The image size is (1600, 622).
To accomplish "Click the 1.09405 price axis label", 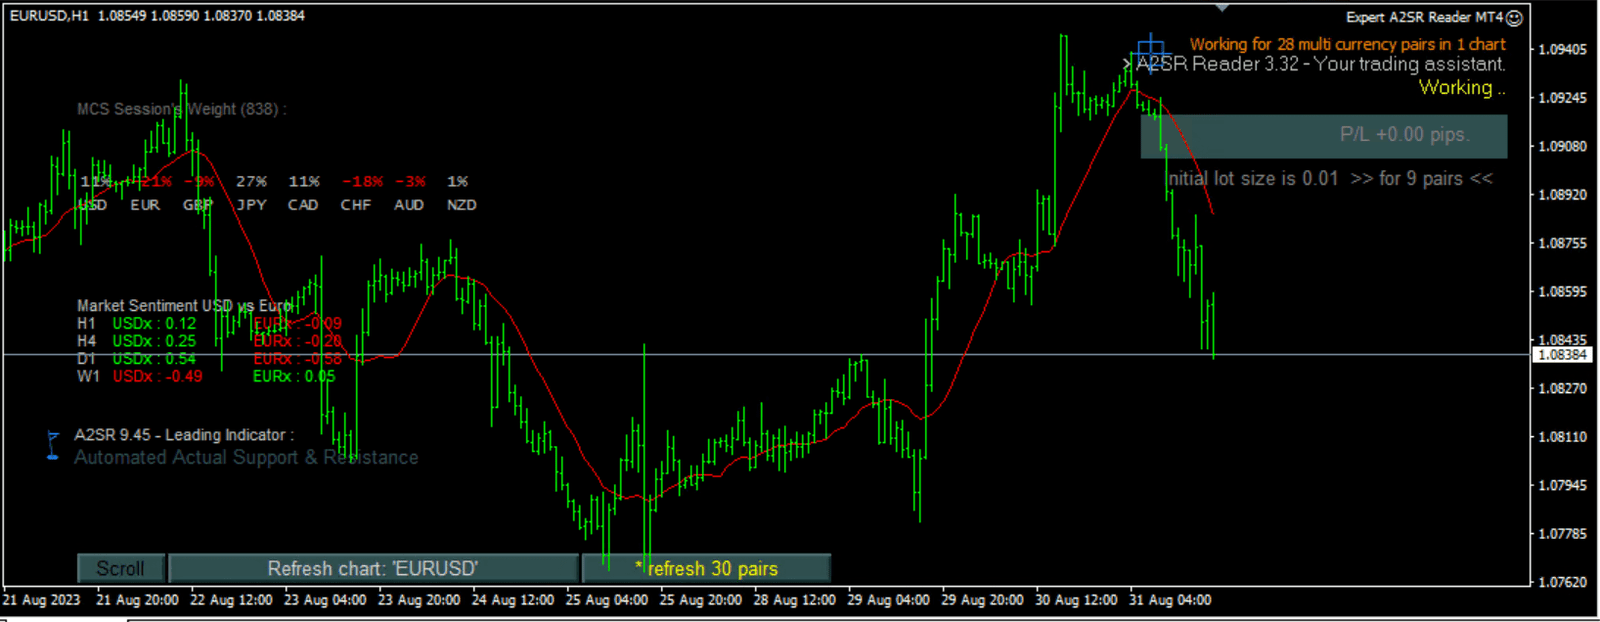I will [1562, 49].
